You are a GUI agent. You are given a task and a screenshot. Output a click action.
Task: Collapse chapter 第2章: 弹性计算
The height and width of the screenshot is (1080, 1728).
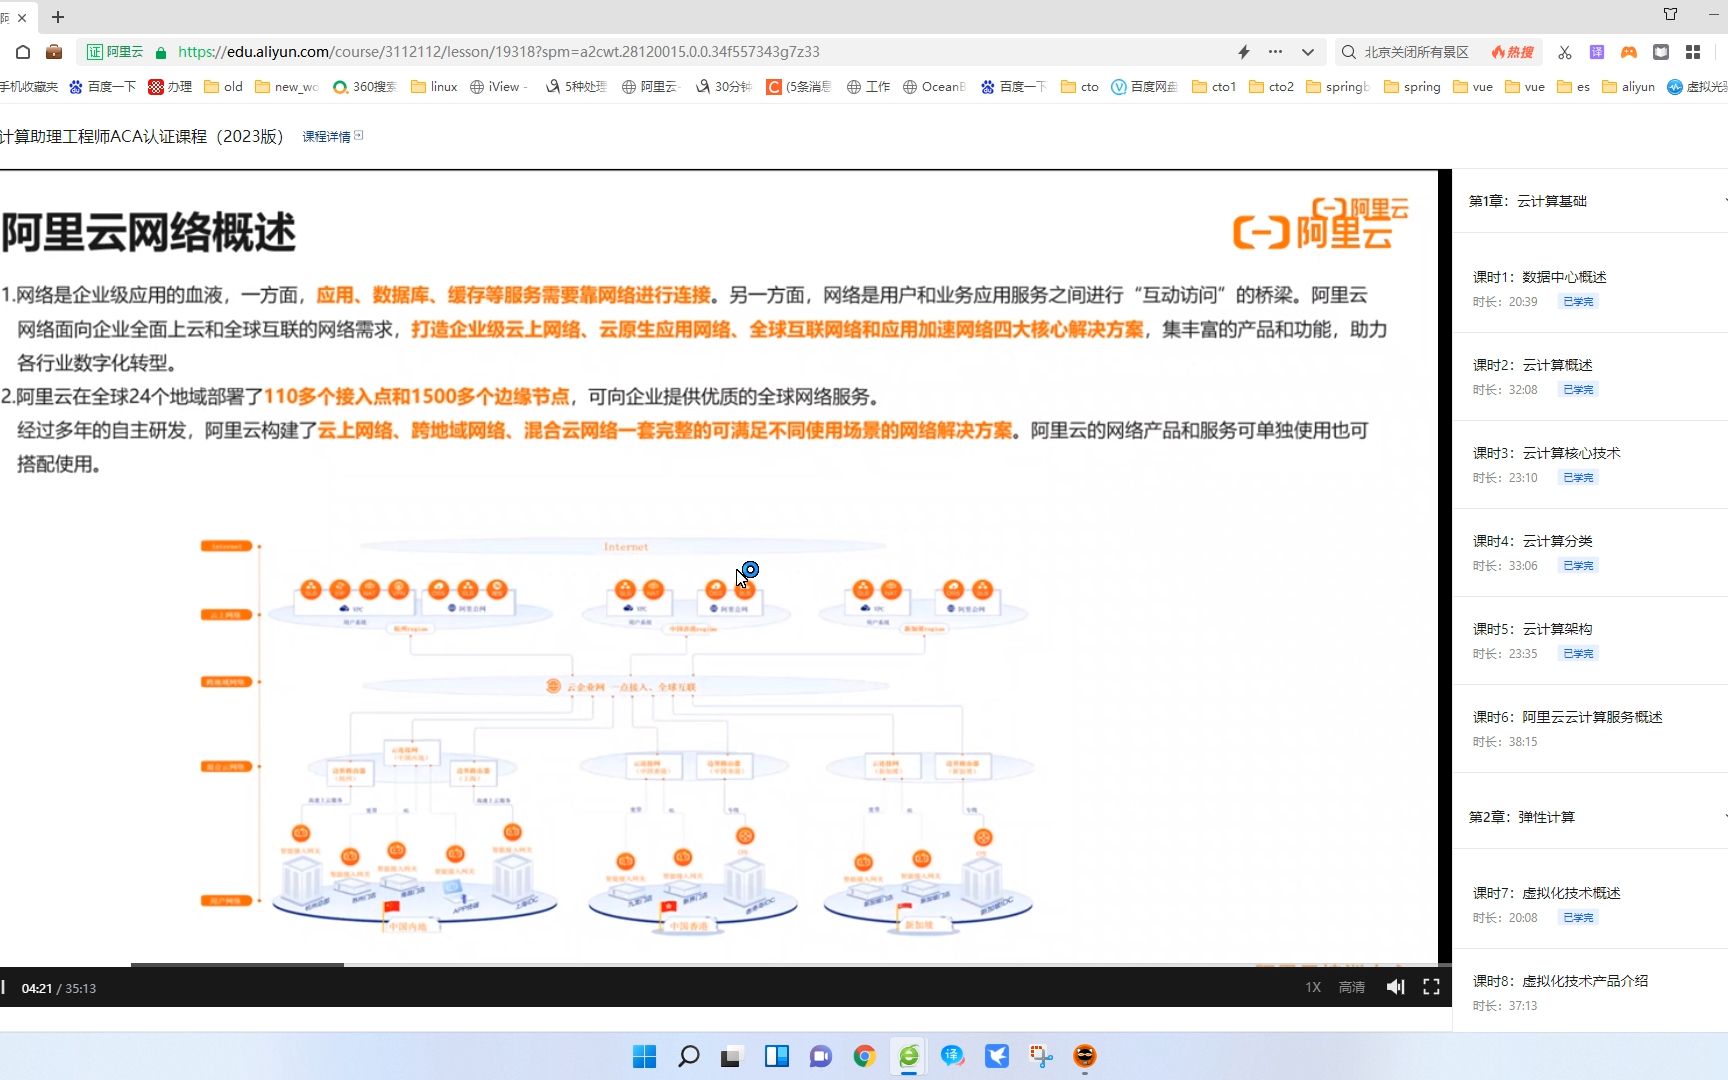tap(1590, 817)
